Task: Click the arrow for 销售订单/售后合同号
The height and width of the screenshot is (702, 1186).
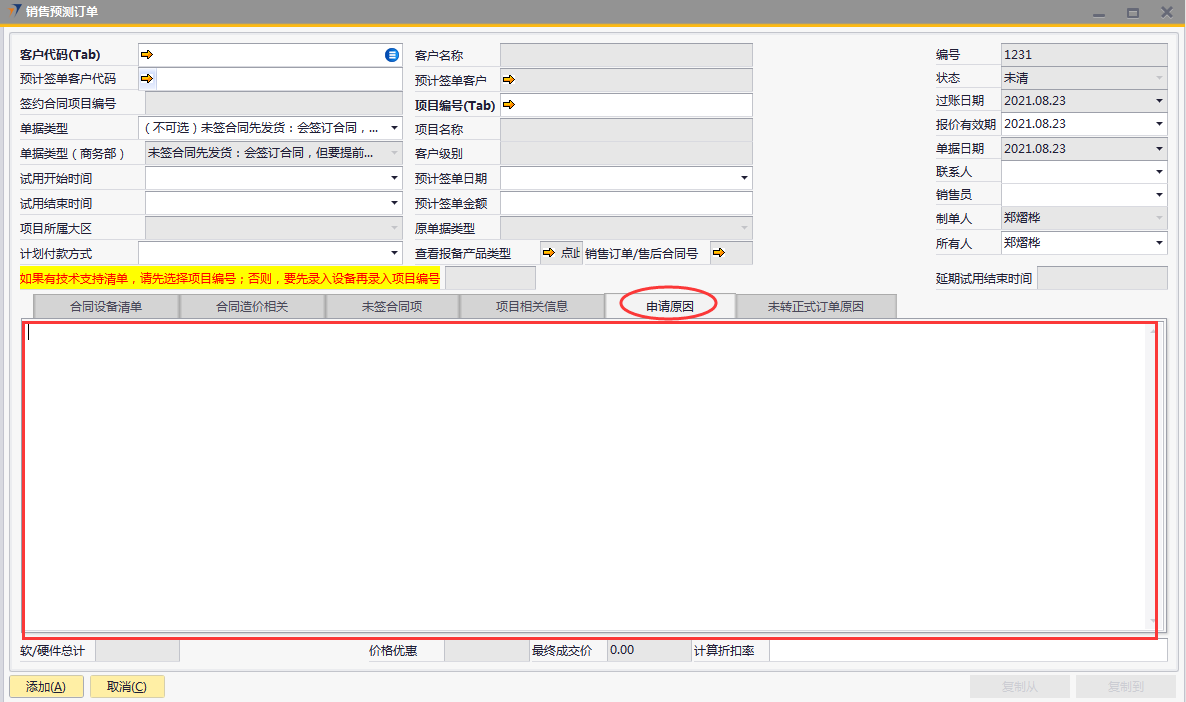Action: pos(717,253)
